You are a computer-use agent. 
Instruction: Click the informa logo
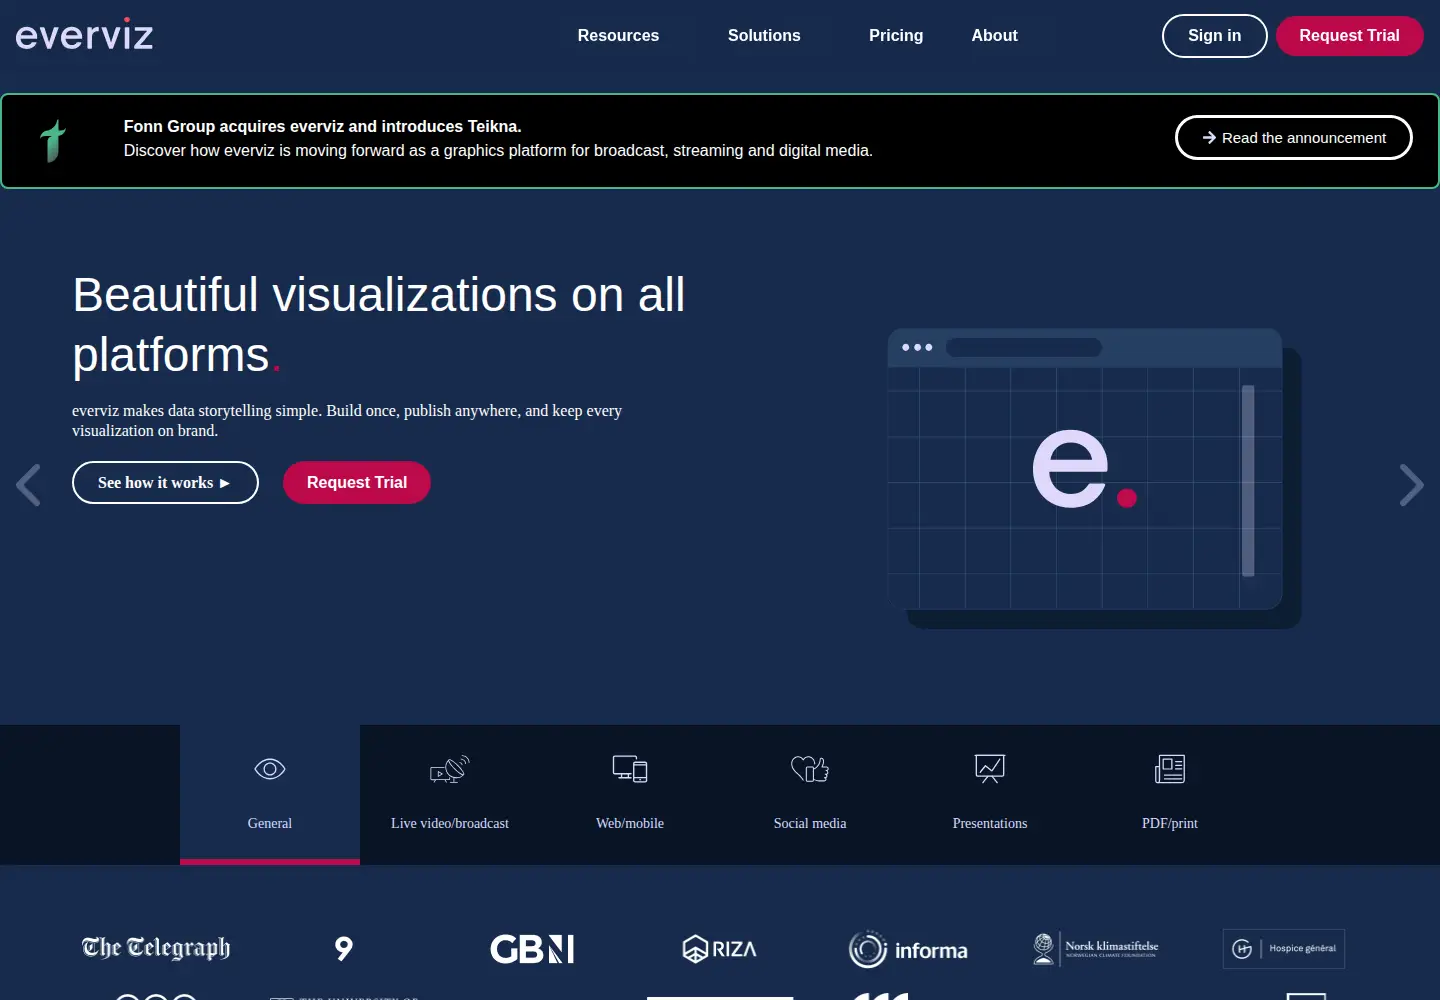click(908, 949)
